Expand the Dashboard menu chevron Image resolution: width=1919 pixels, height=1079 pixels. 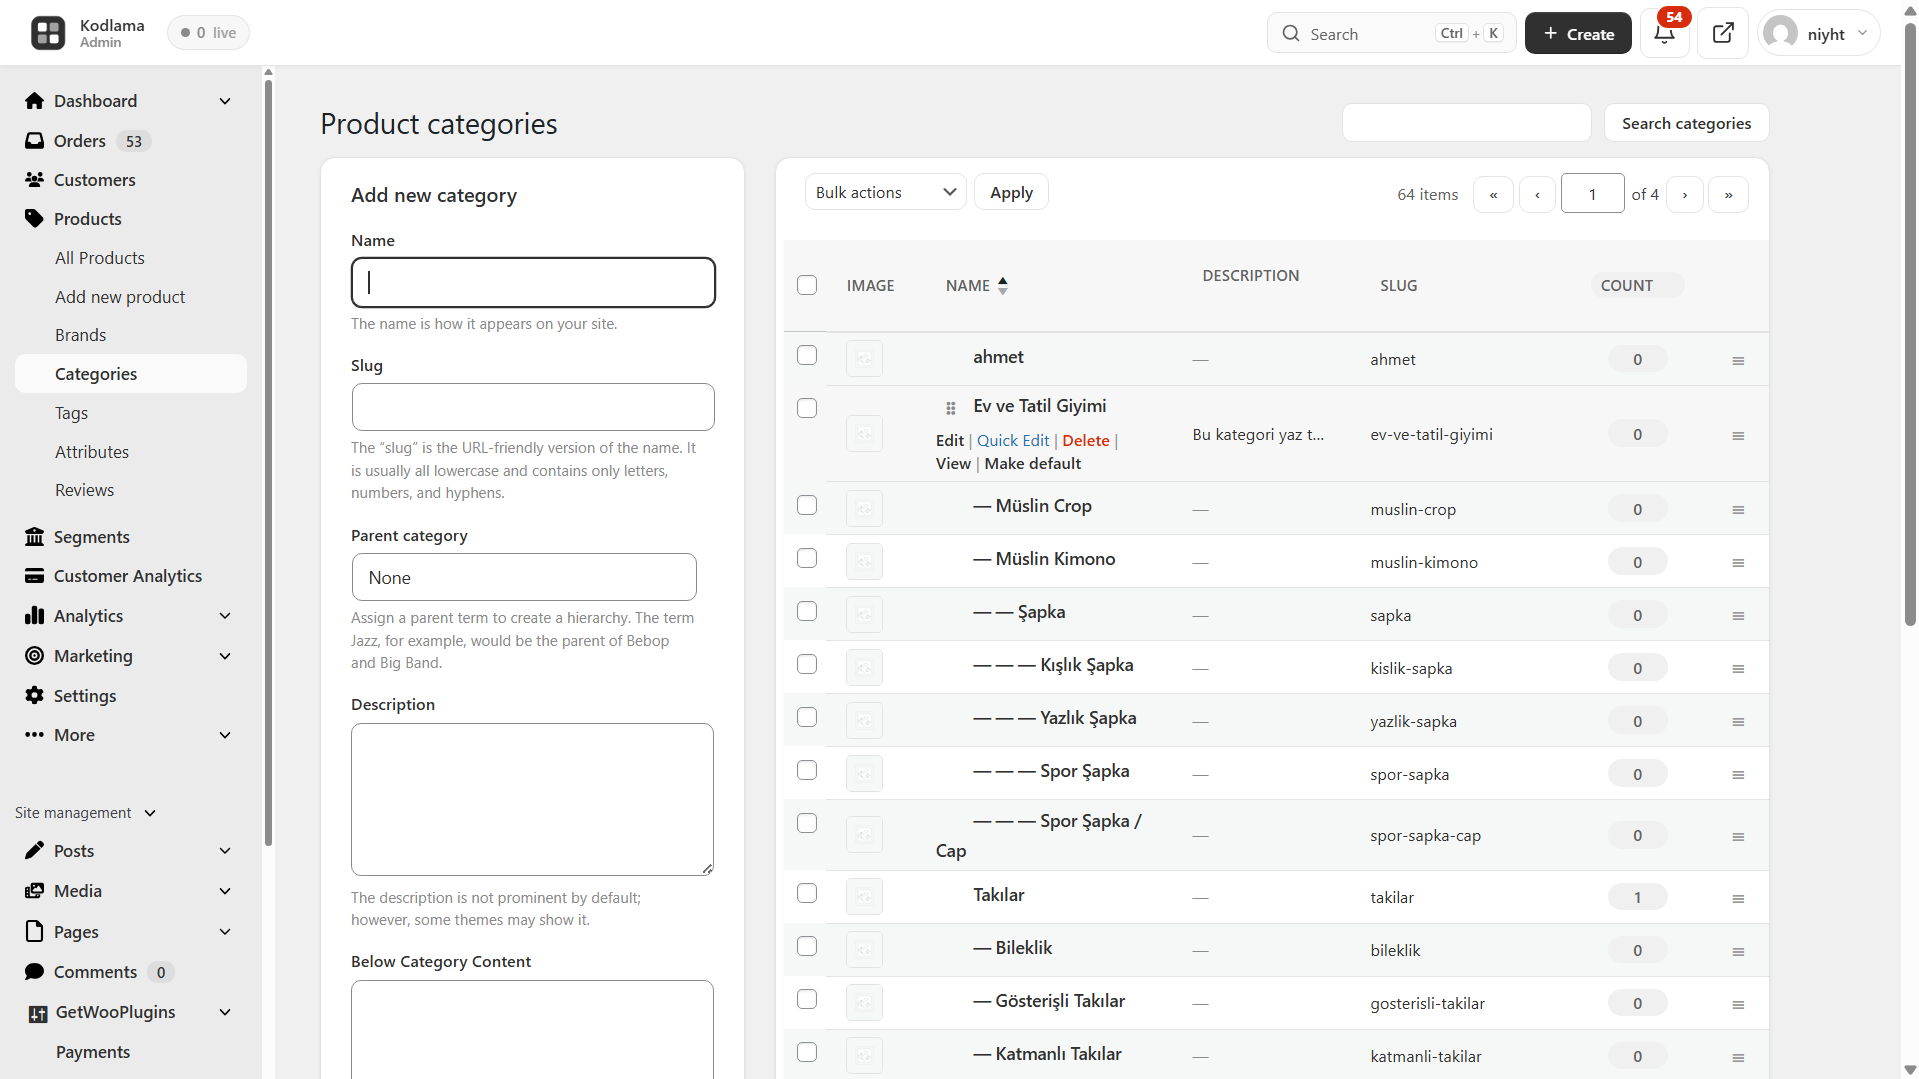pyautogui.click(x=225, y=101)
